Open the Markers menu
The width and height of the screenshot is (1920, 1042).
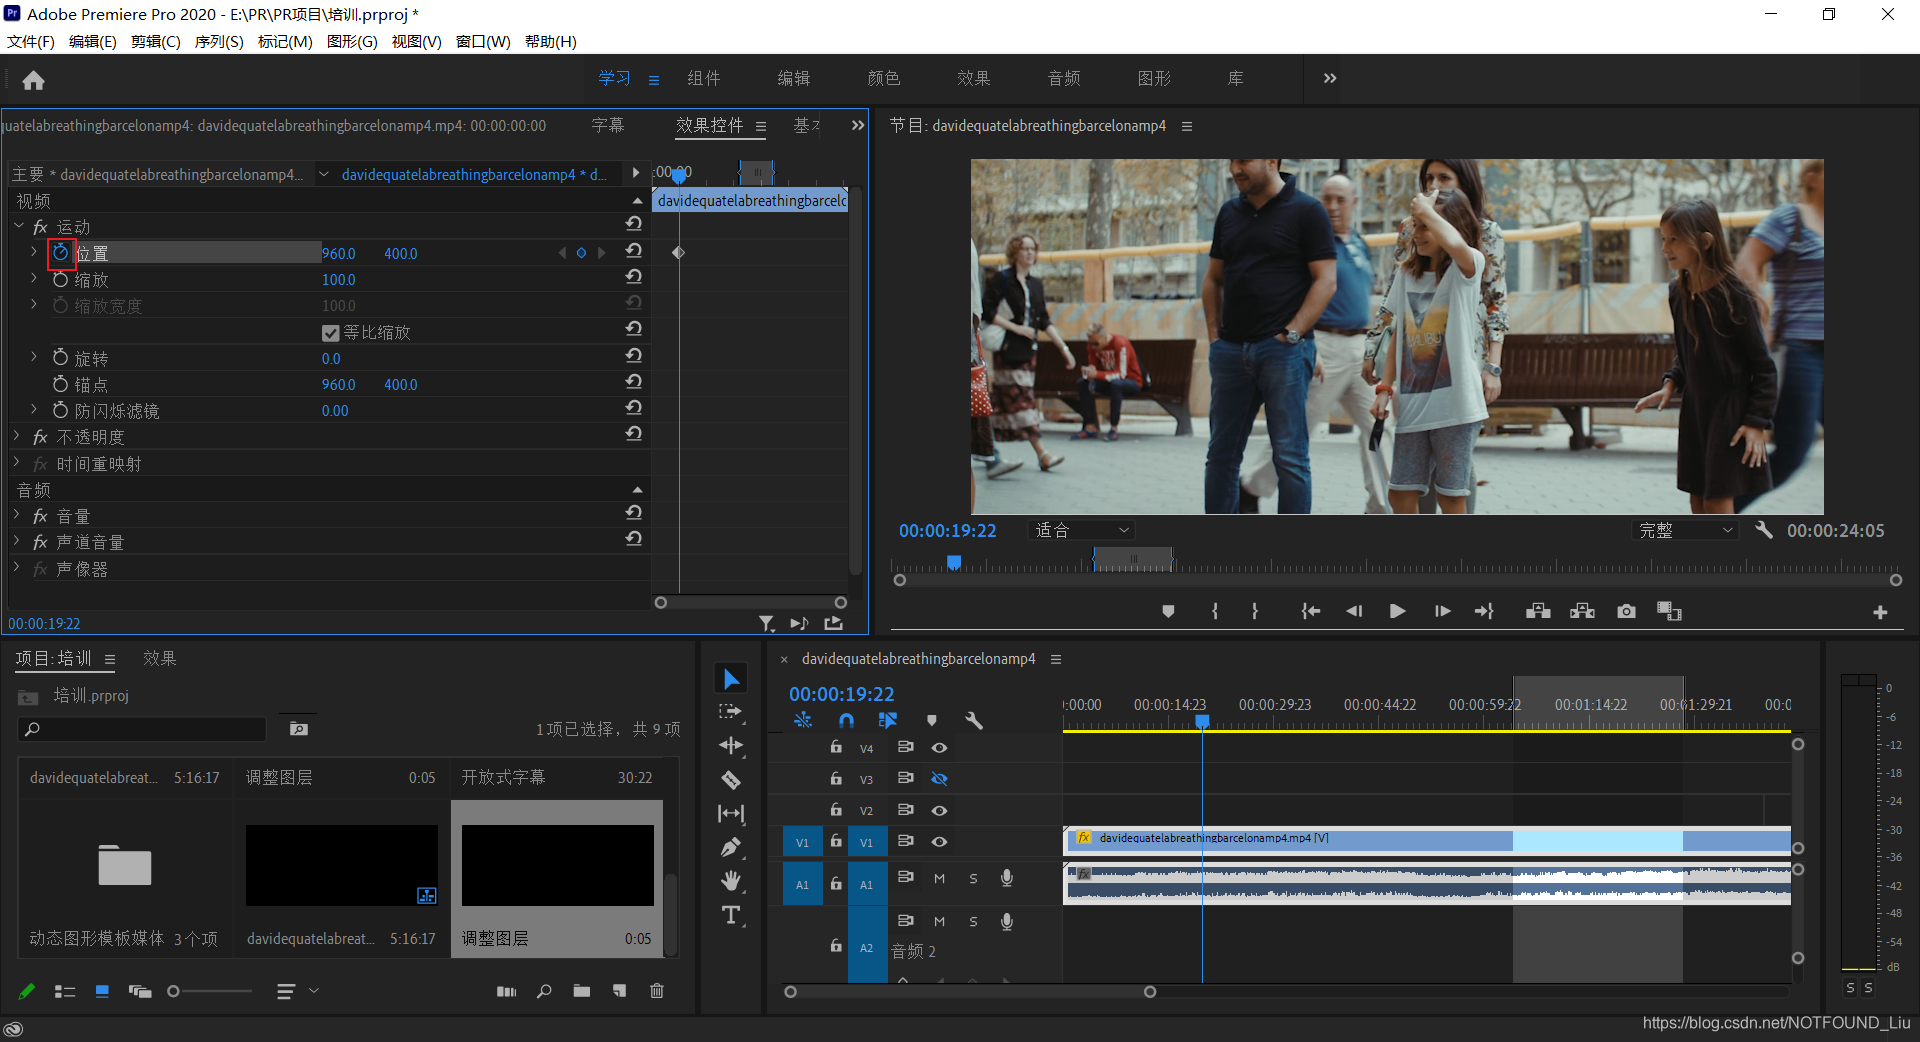[285, 41]
